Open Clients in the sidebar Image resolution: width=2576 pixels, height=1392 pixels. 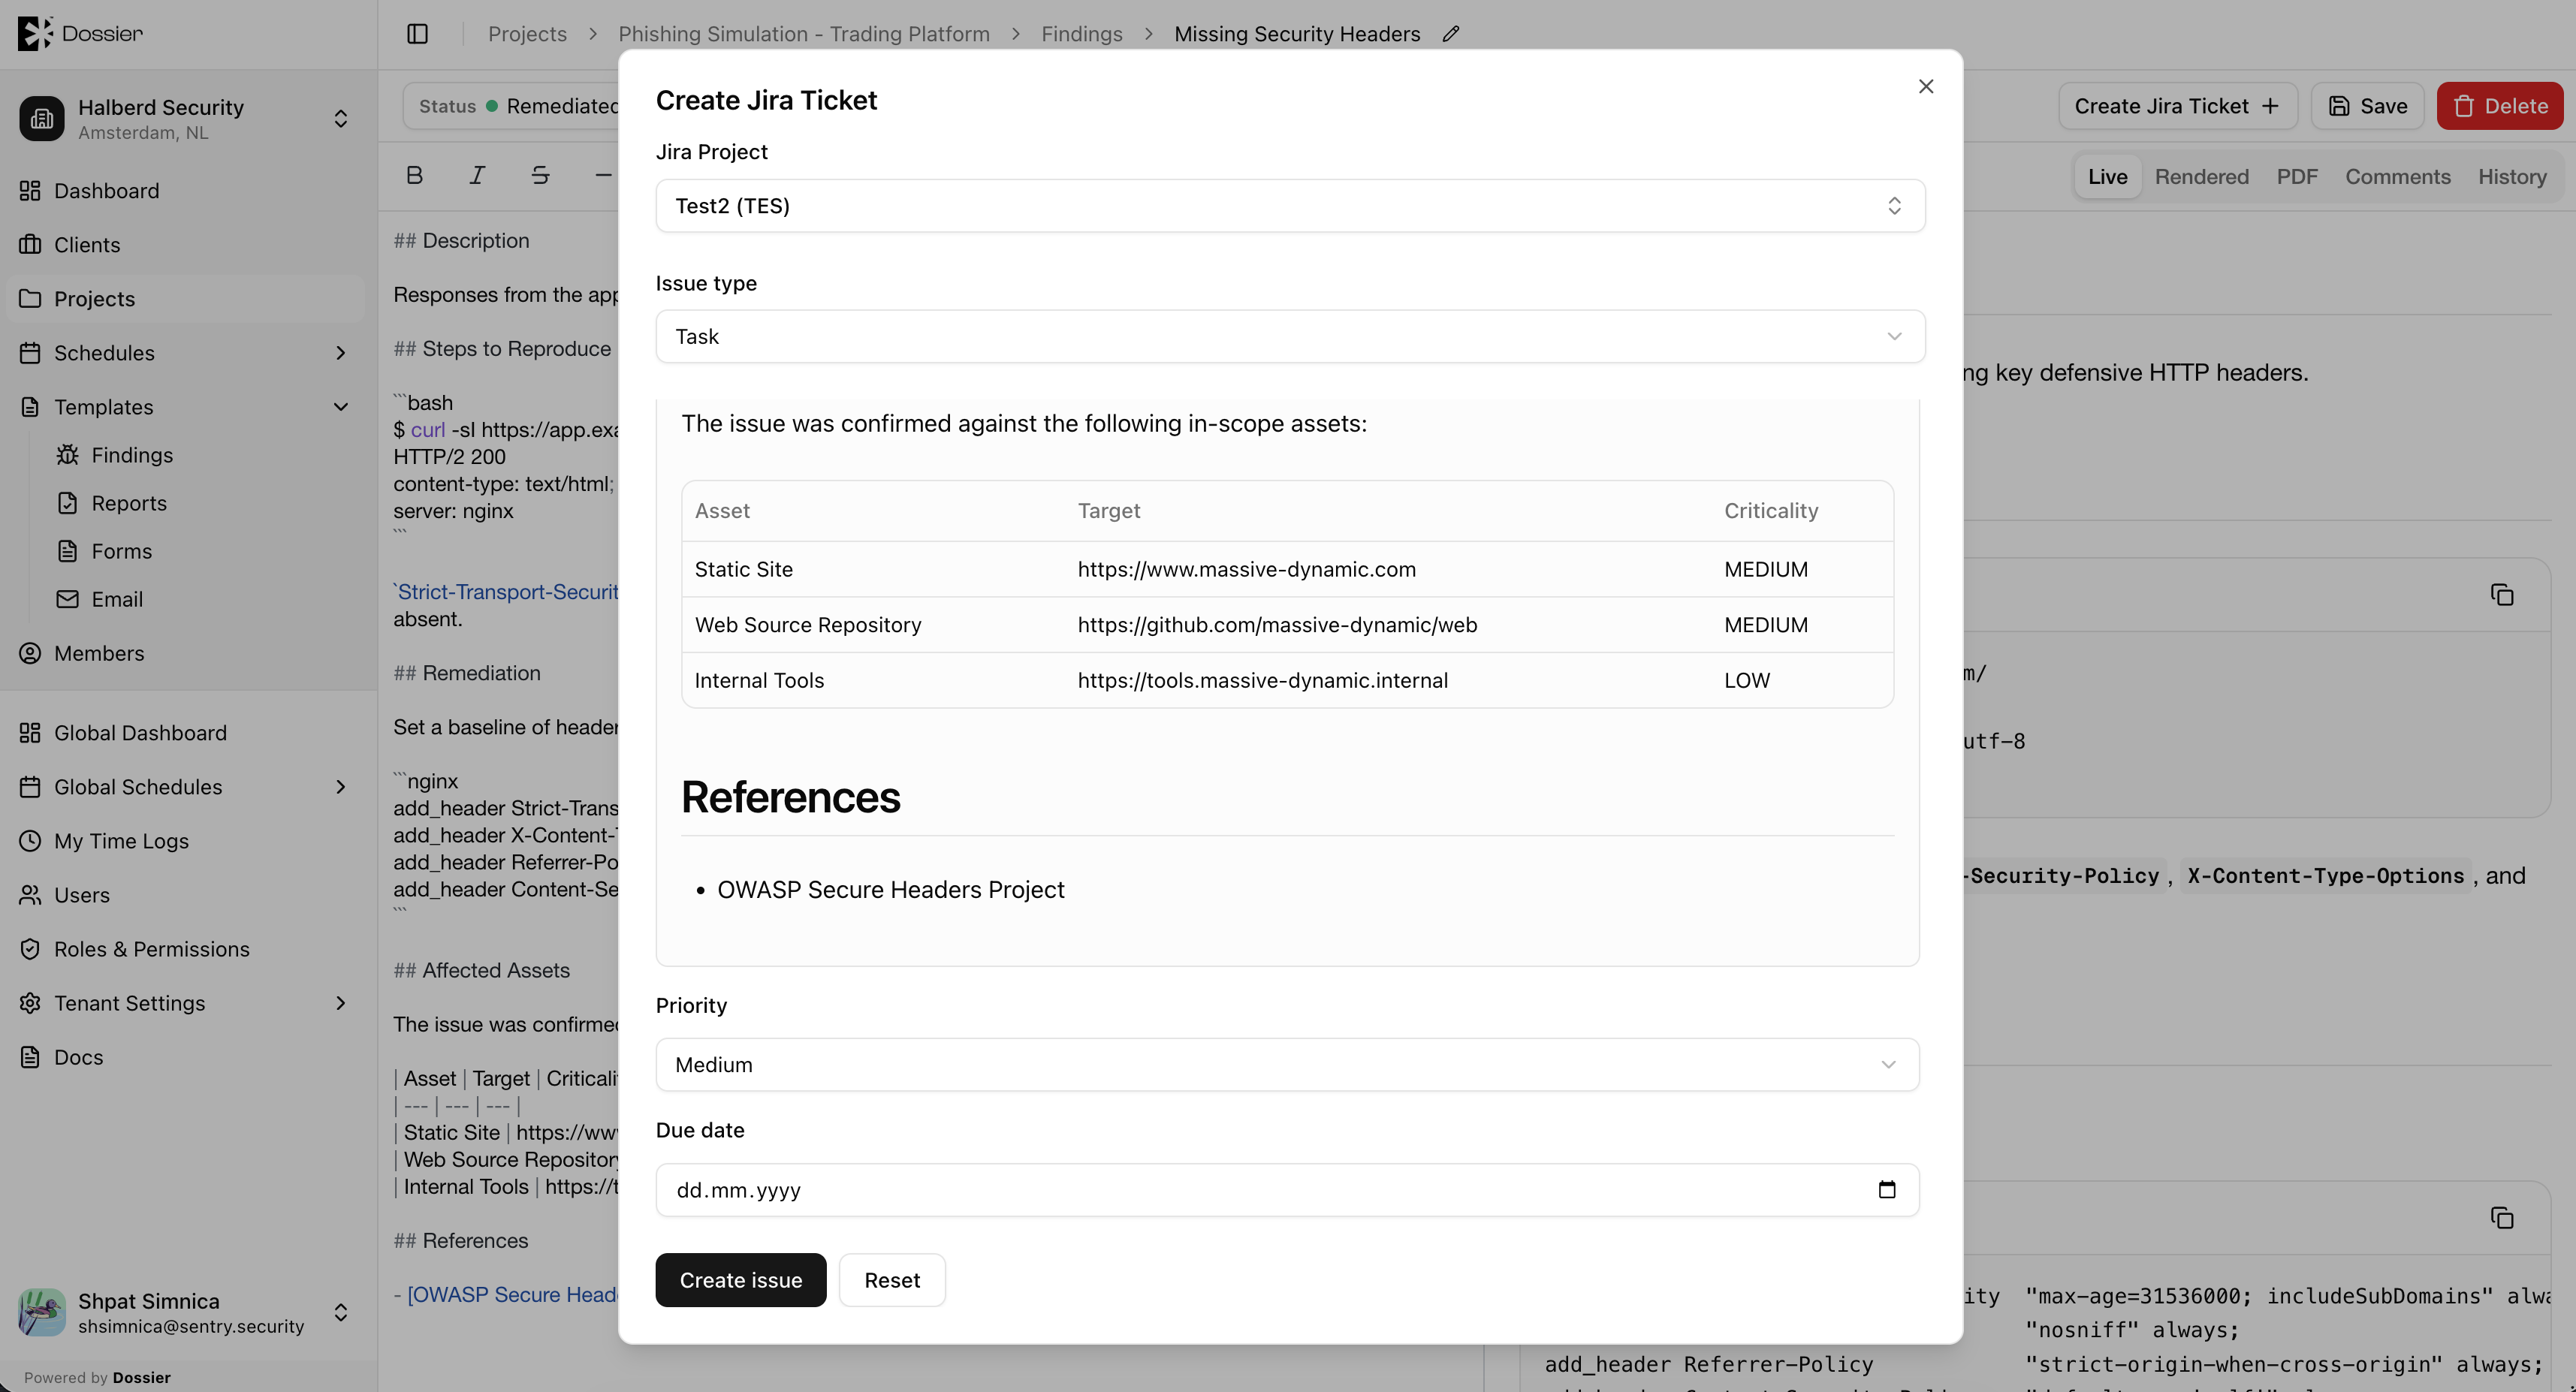coord(188,245)
